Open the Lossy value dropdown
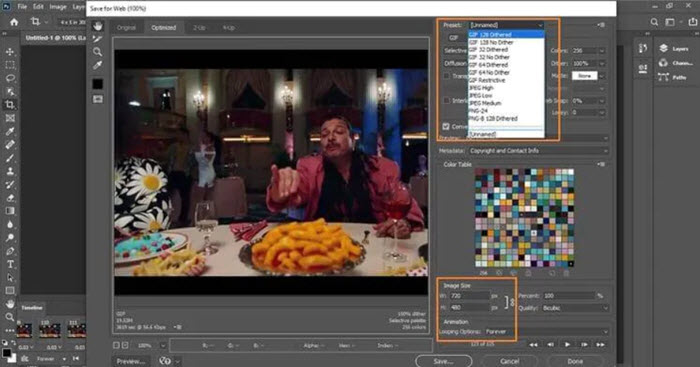 click(602, 113)
